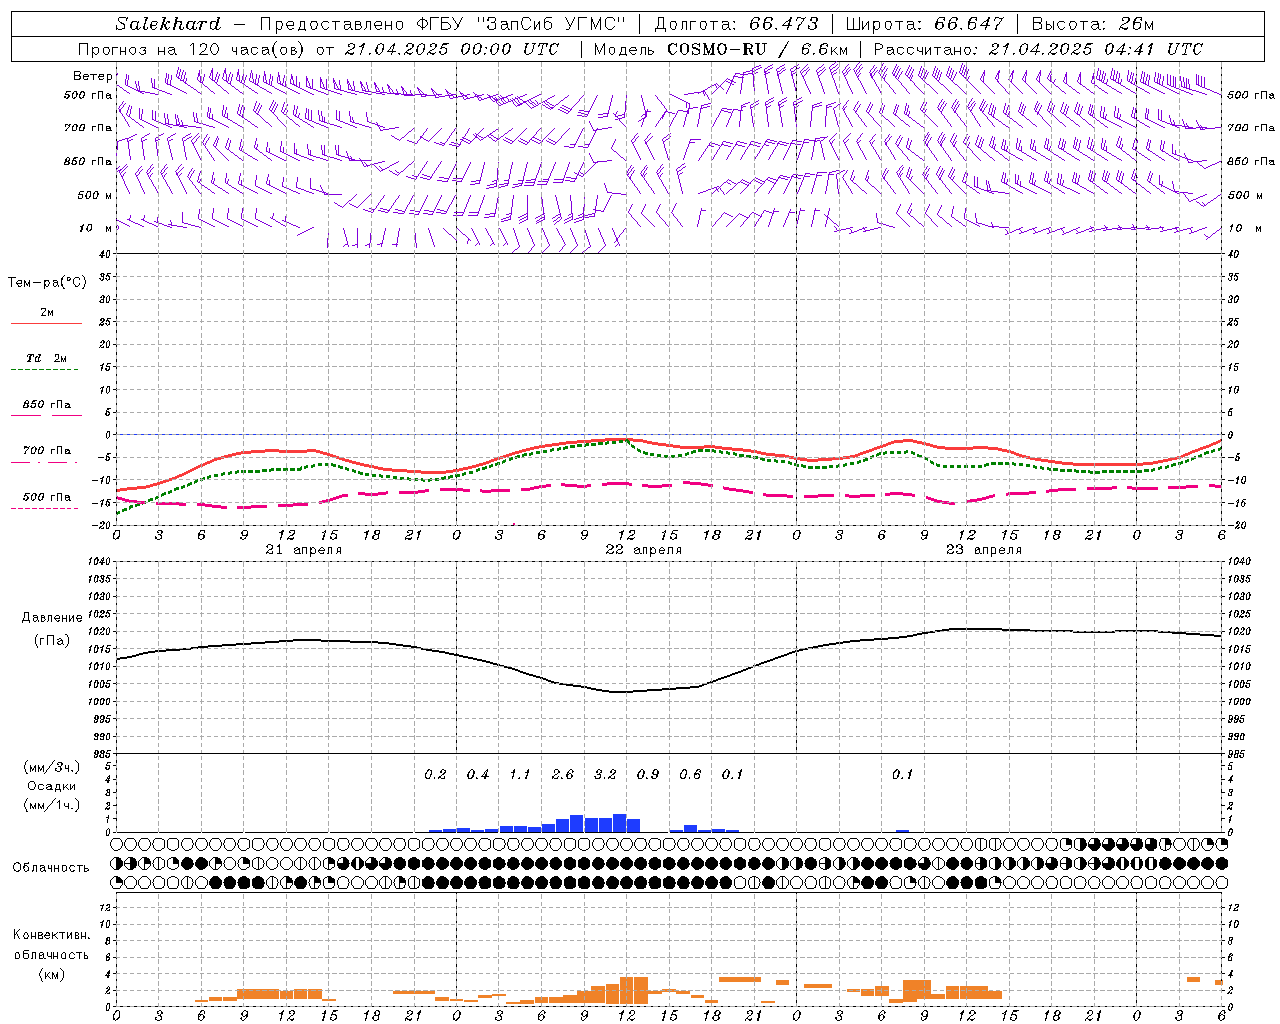This screenshot has height=1024, width=1280.
Task: Click the red '2м' legend line
Action: tap(46, 323)
